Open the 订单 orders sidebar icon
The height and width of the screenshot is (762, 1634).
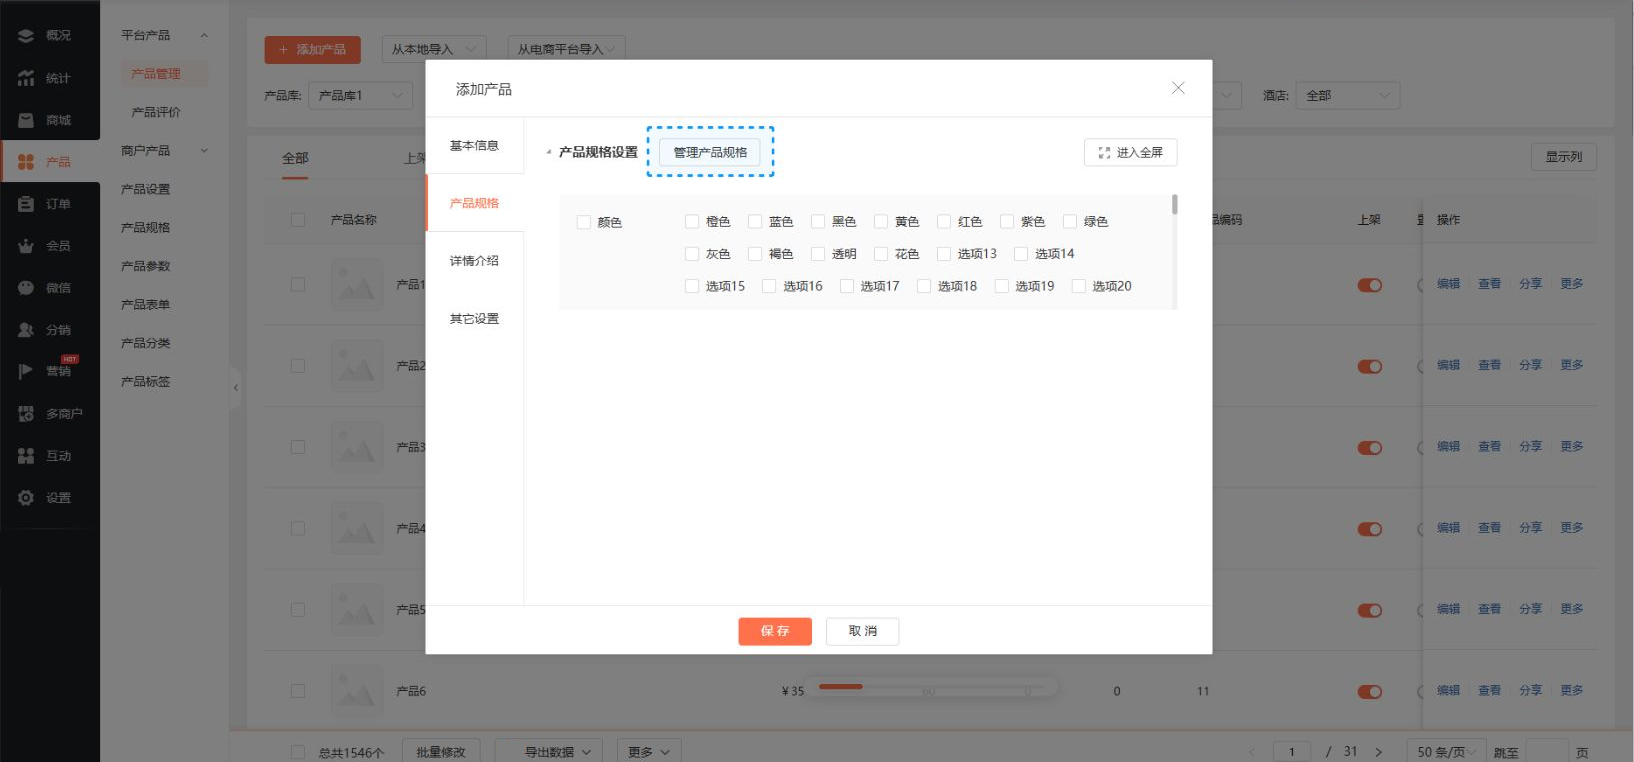click(26, 204)
